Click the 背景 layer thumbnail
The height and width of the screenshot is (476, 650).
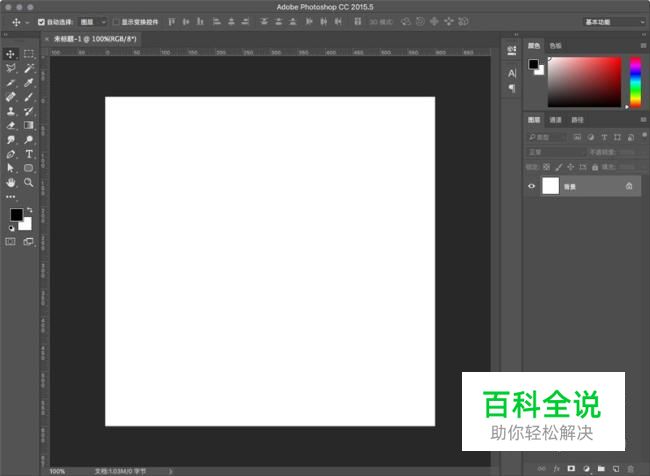click(550, 186)
